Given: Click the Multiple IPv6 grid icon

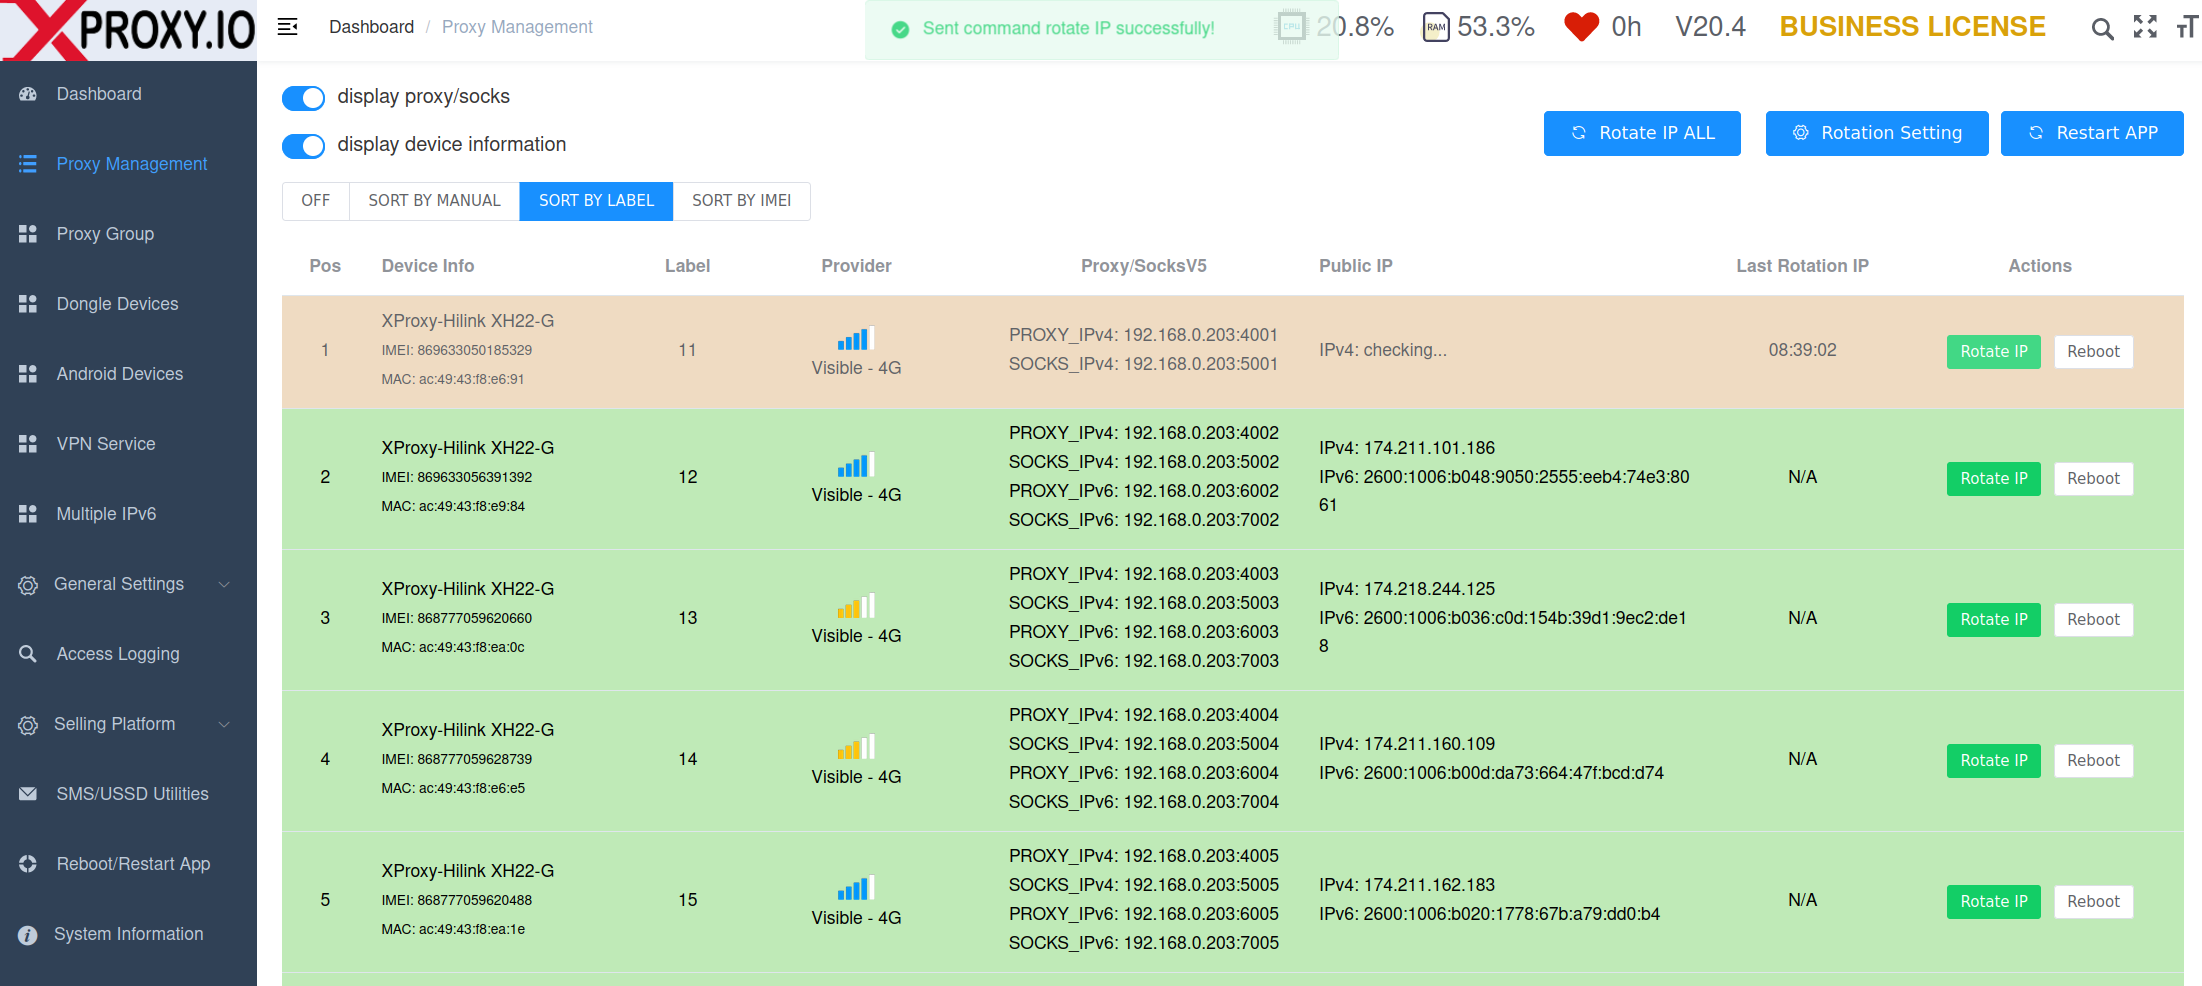Looking at the screenshot, I should coord(28,514).
